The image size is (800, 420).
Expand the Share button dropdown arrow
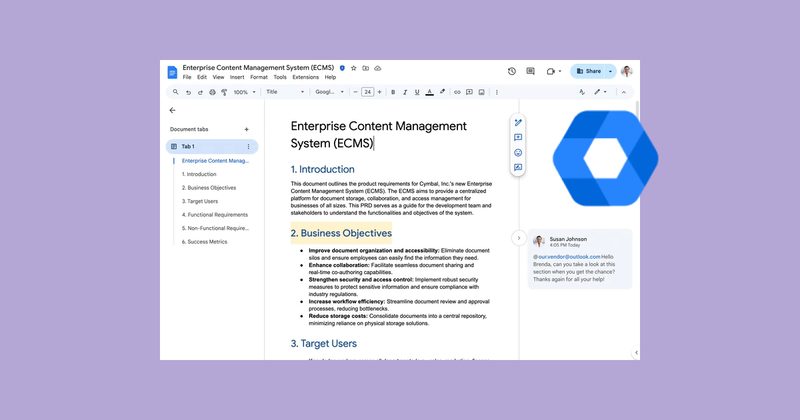610,71
